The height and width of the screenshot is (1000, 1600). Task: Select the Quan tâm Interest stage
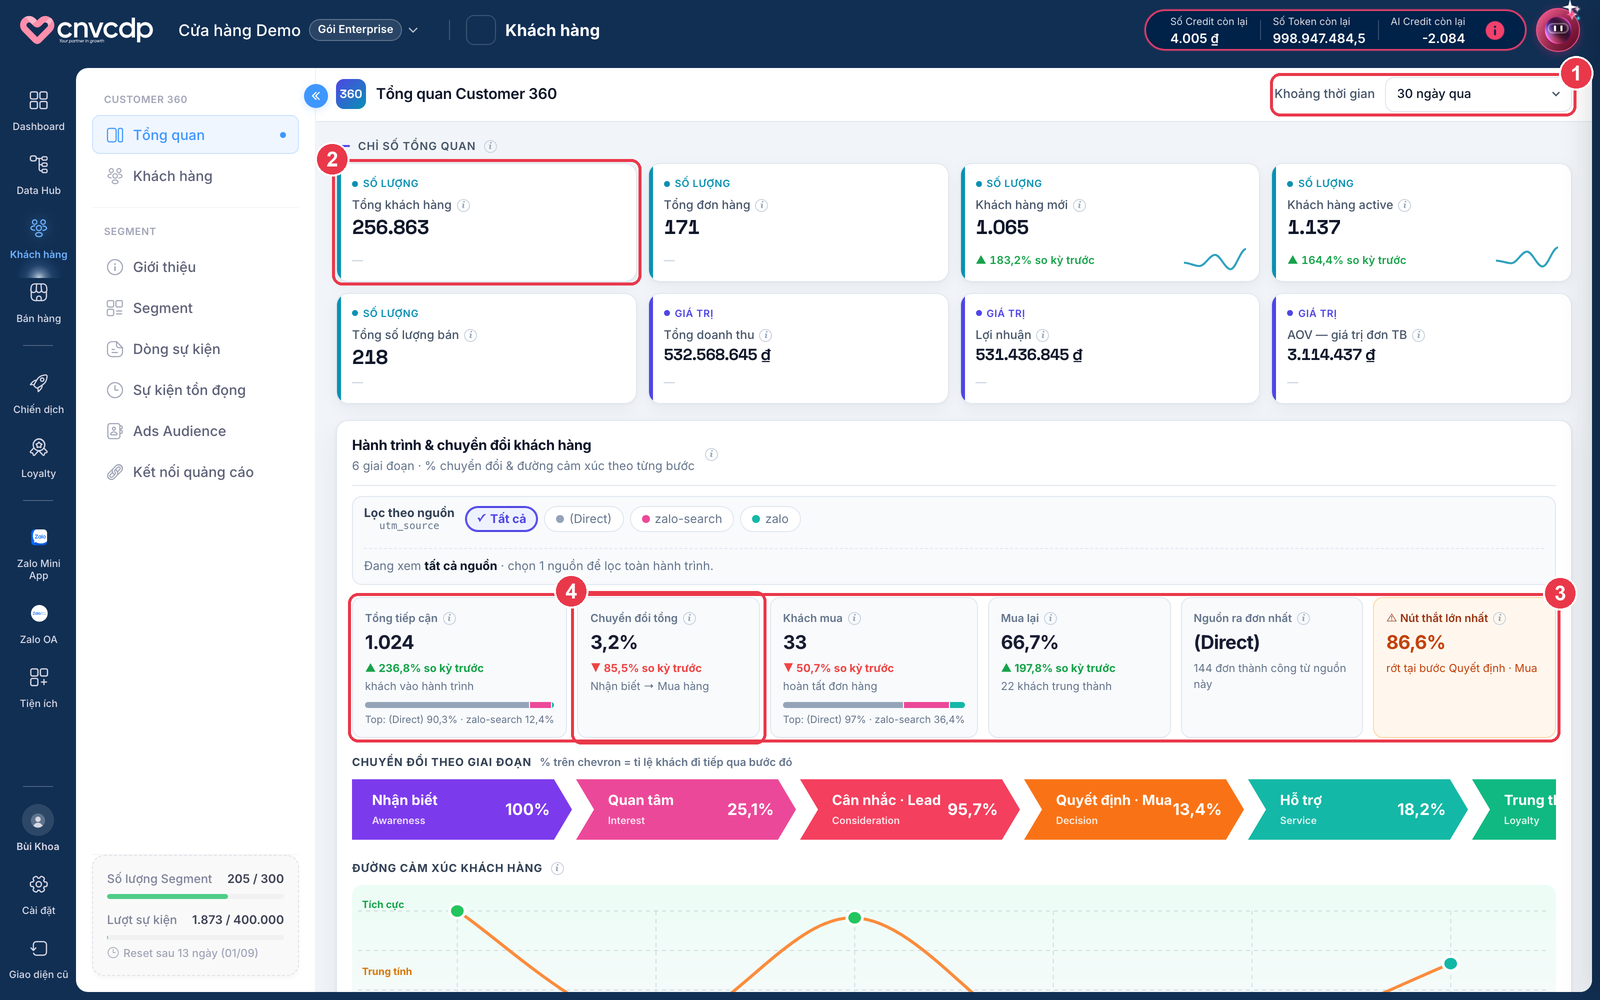pos(685,809)
